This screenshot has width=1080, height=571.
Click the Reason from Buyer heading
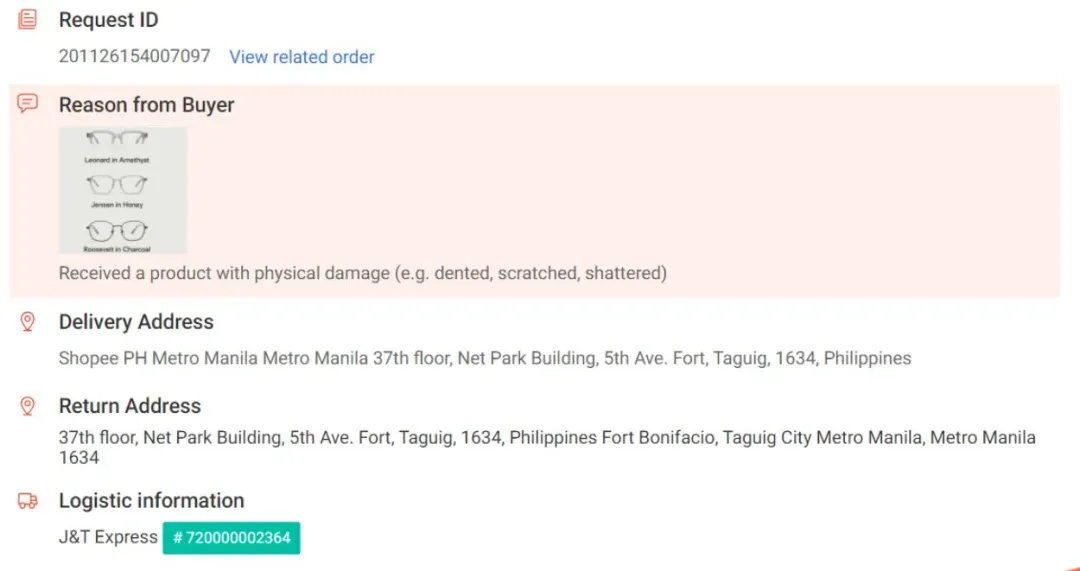147,105
